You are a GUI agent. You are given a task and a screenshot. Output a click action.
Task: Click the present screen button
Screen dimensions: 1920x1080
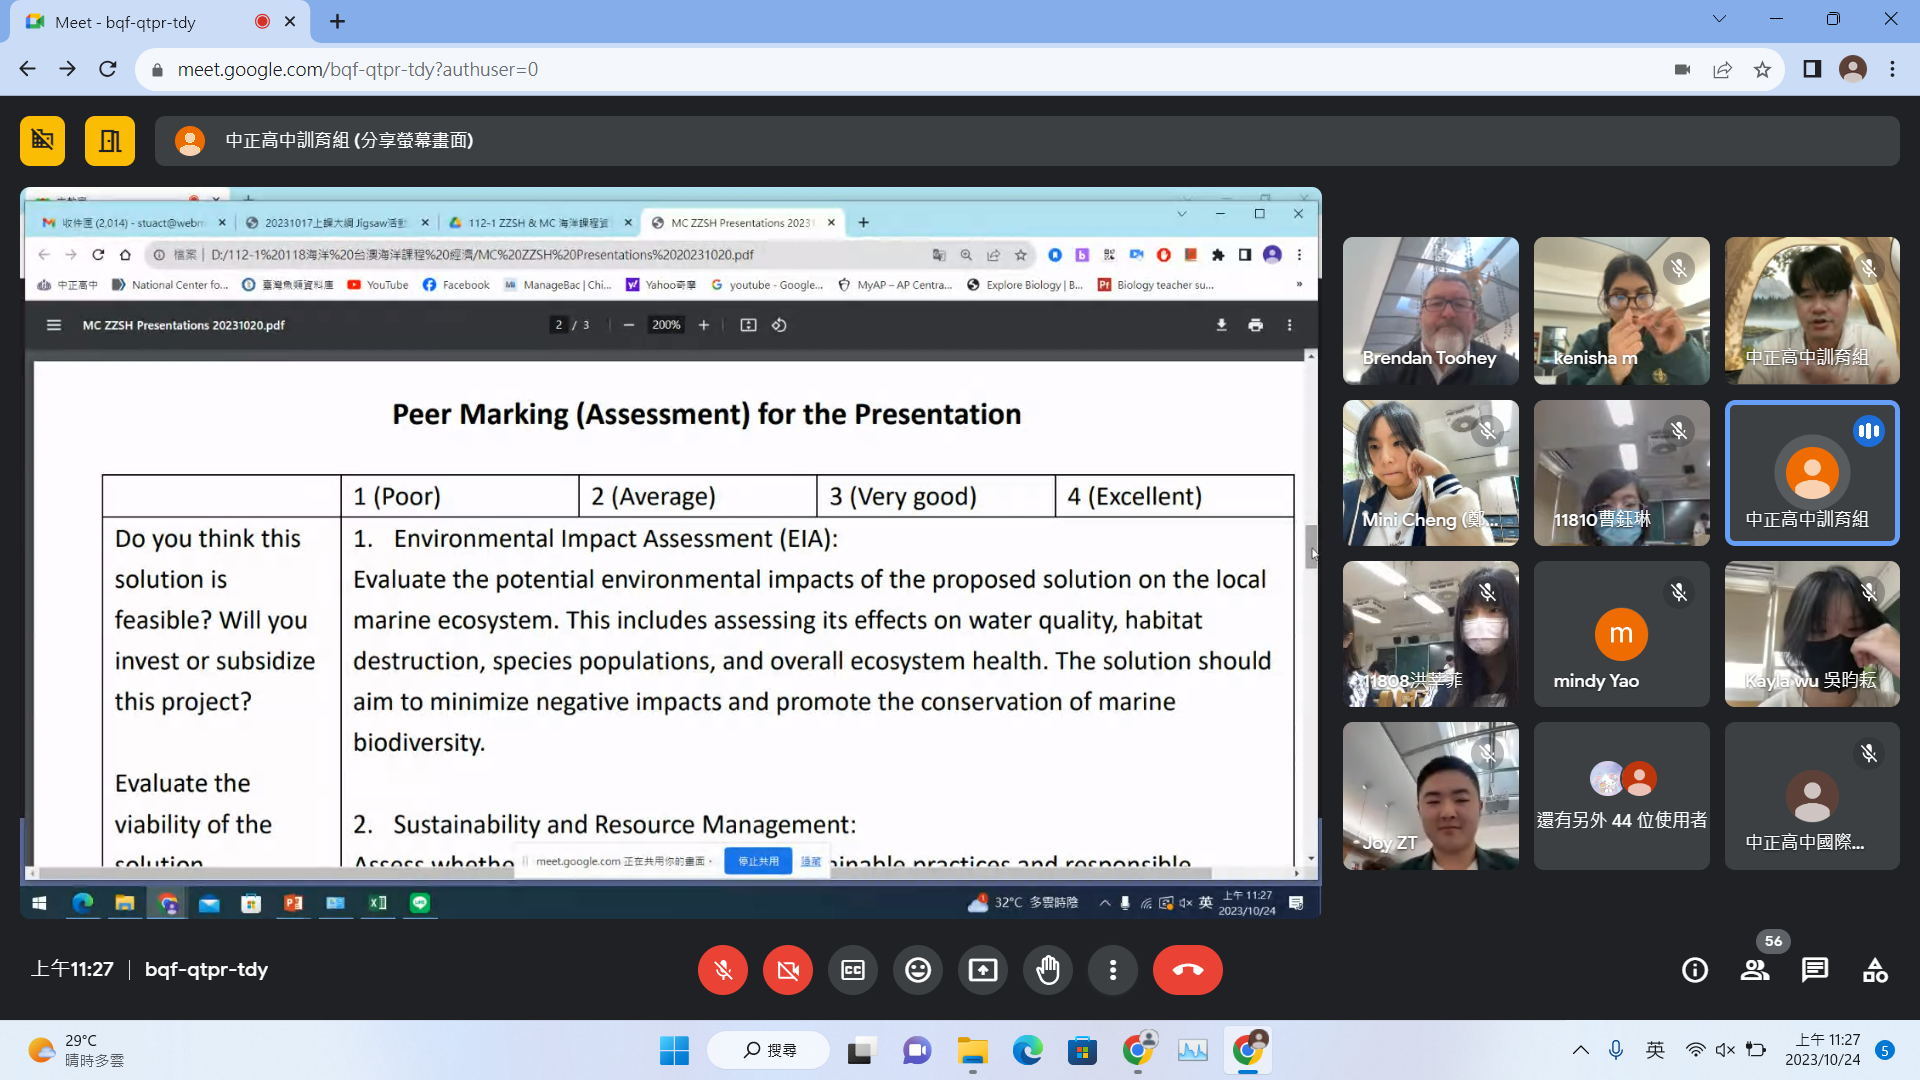(983, 970)
